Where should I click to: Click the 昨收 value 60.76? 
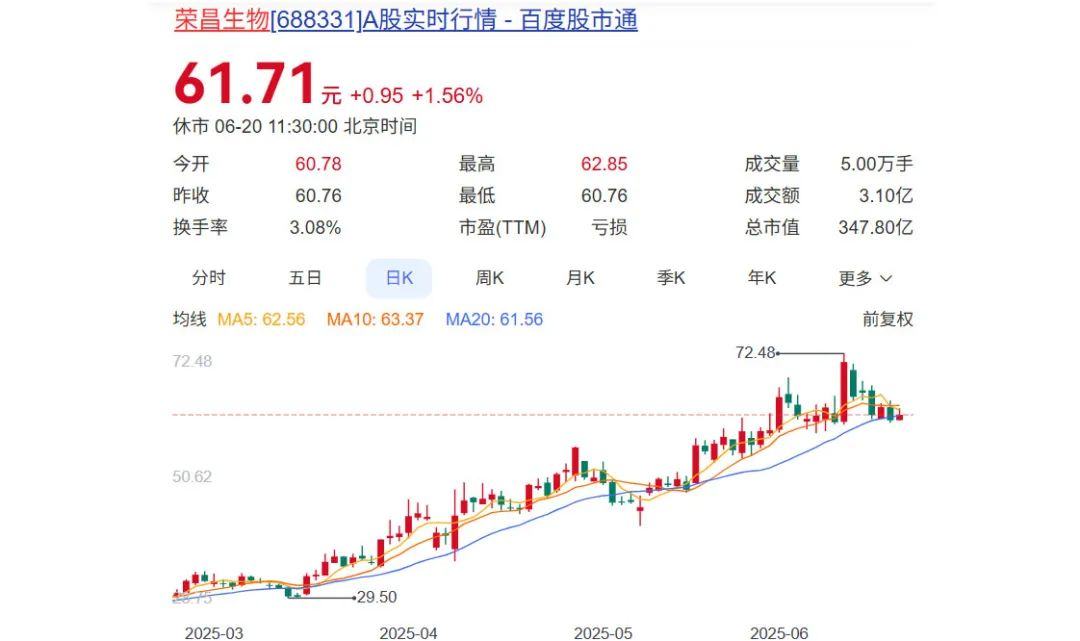(x=318, y=196)
